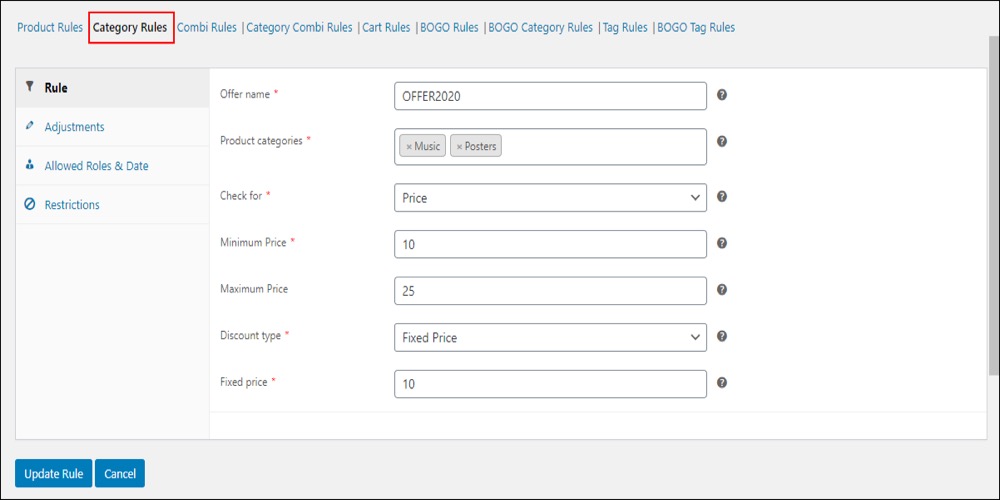Click the funnel icon next to Rule
Viewport: 1000px width, 500px height.
[29, 87]
